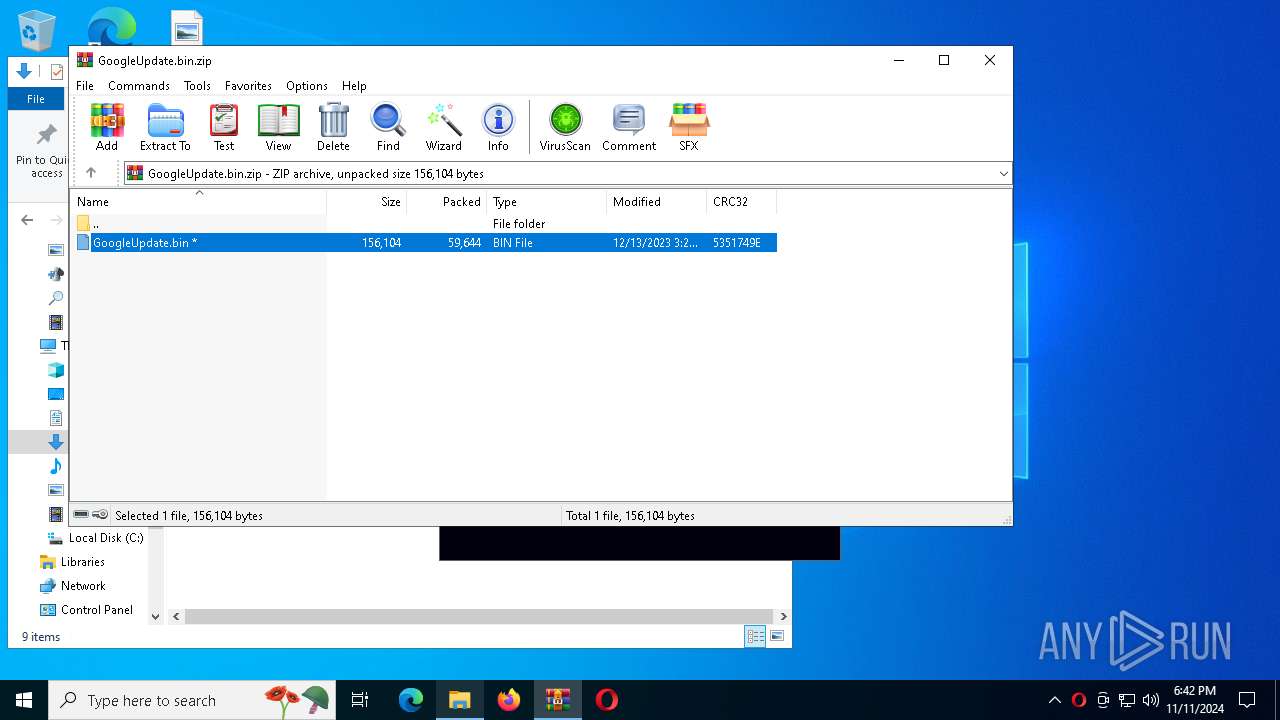Select Network in Explorer tree
Screen dimensions: 1280x720
coord(83,586)
